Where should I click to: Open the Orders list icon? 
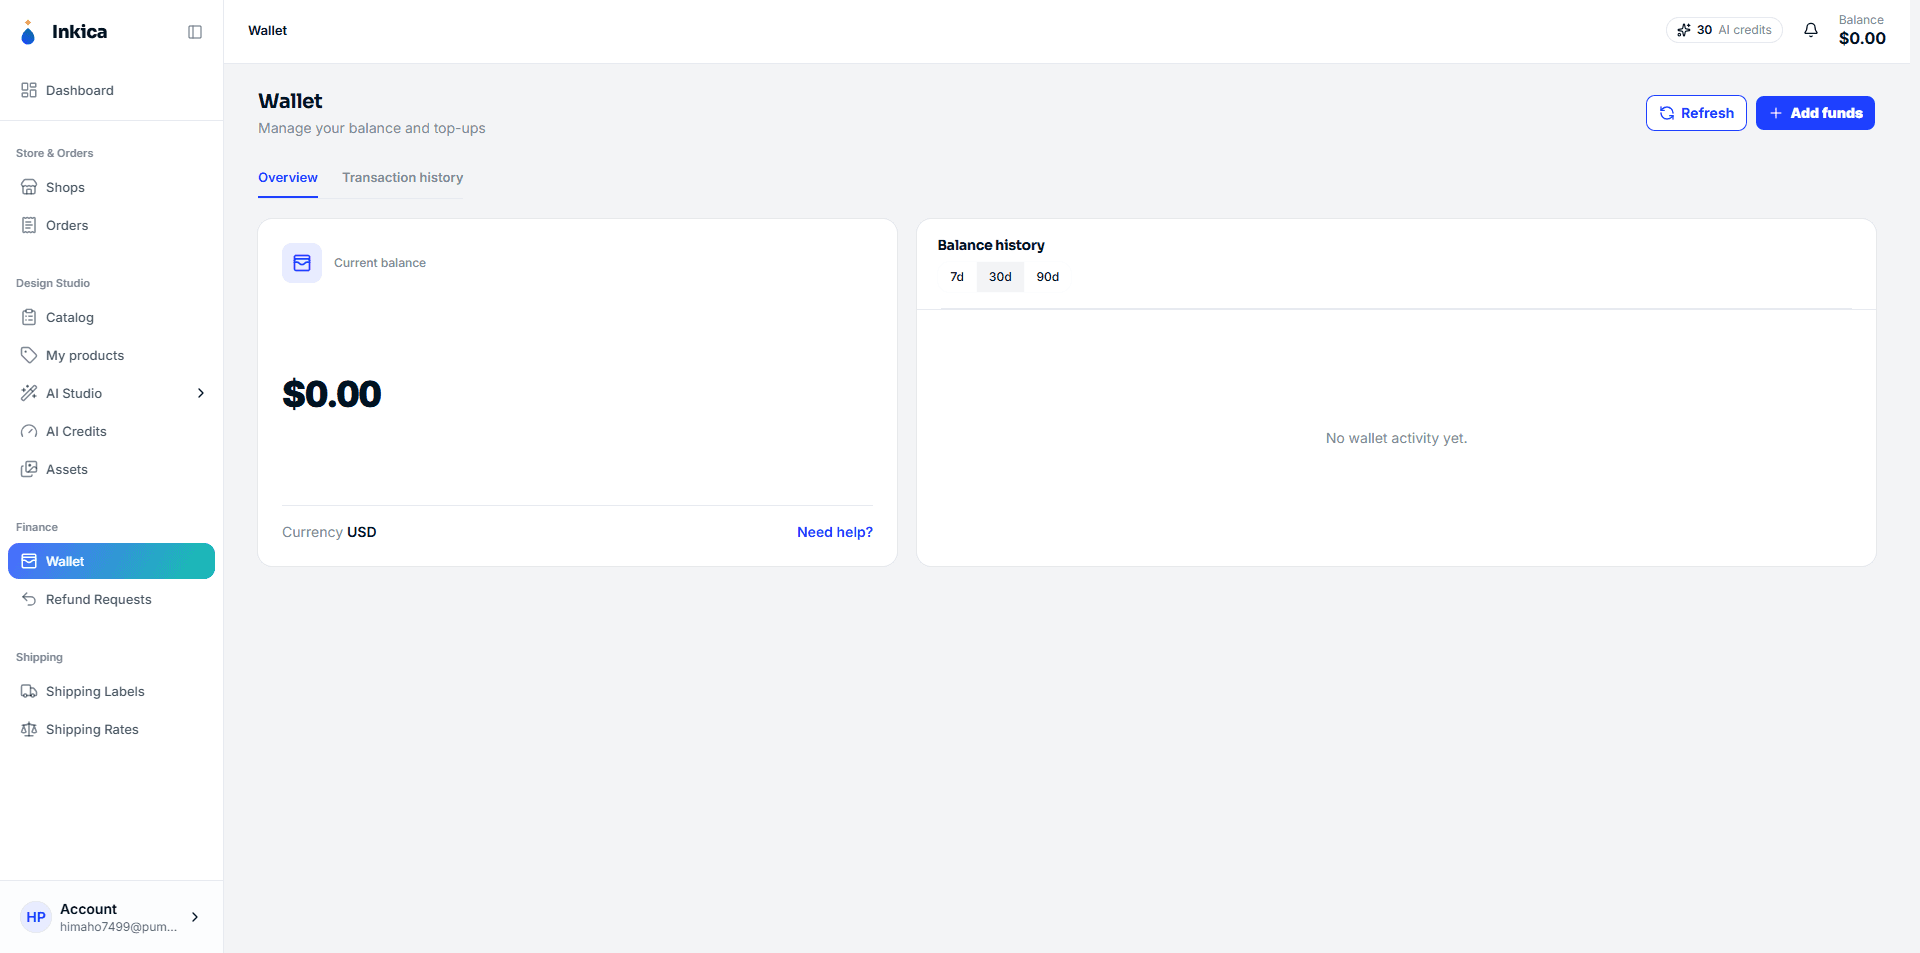29,225
